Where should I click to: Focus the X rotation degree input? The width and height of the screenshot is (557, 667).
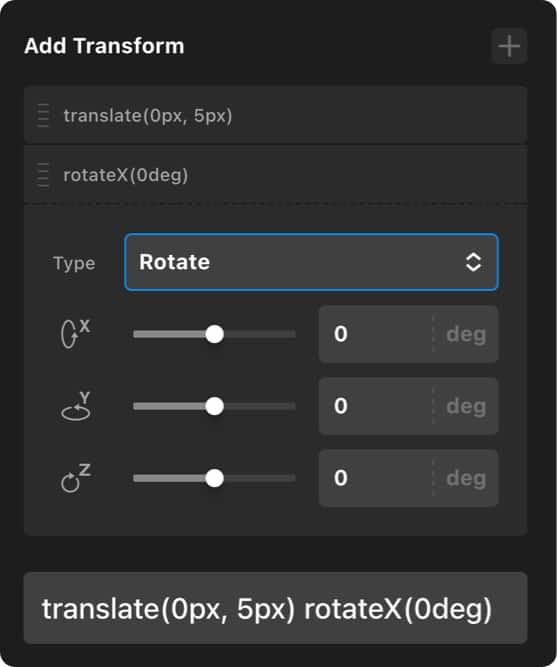[x=376, y=334]
